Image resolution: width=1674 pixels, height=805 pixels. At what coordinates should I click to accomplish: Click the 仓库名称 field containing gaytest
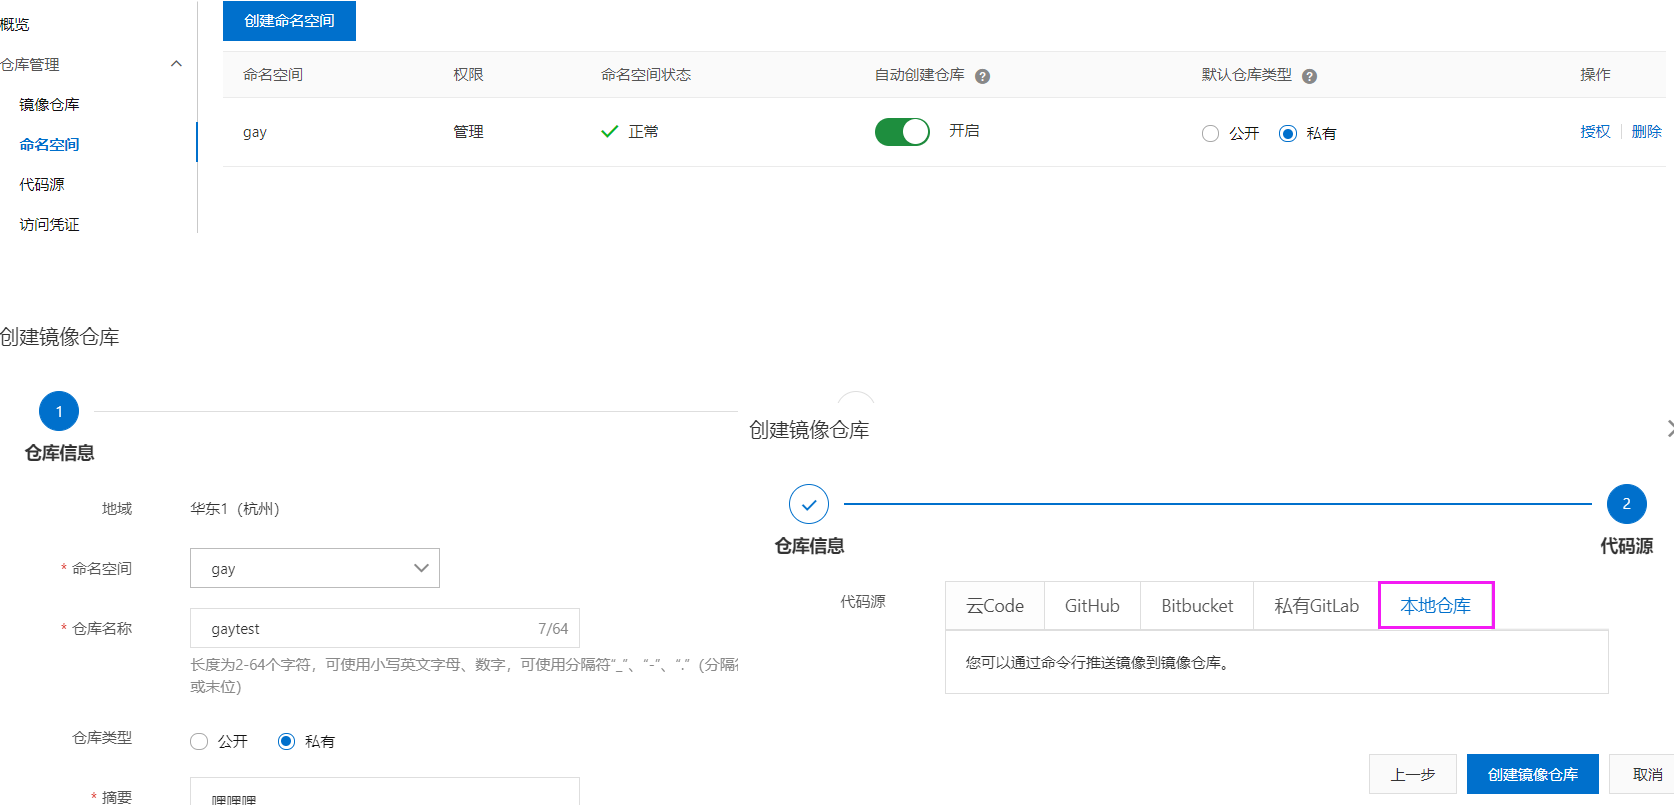[x=385, y=628]
